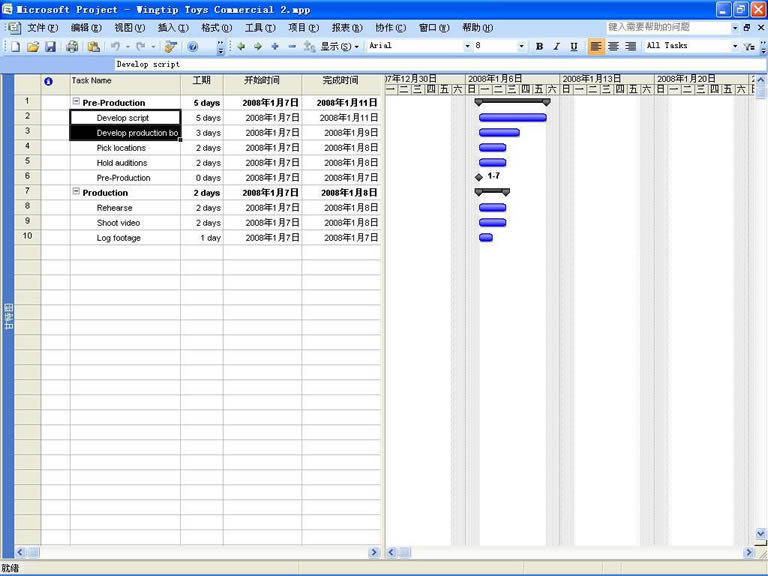Open the 视图 (View) menu

click(130, 28)
